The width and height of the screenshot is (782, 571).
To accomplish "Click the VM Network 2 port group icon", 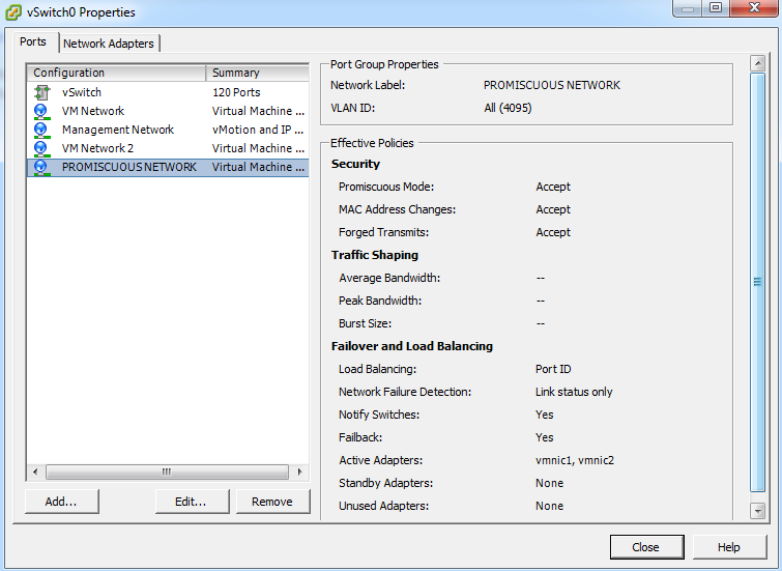I will point(41,148).
